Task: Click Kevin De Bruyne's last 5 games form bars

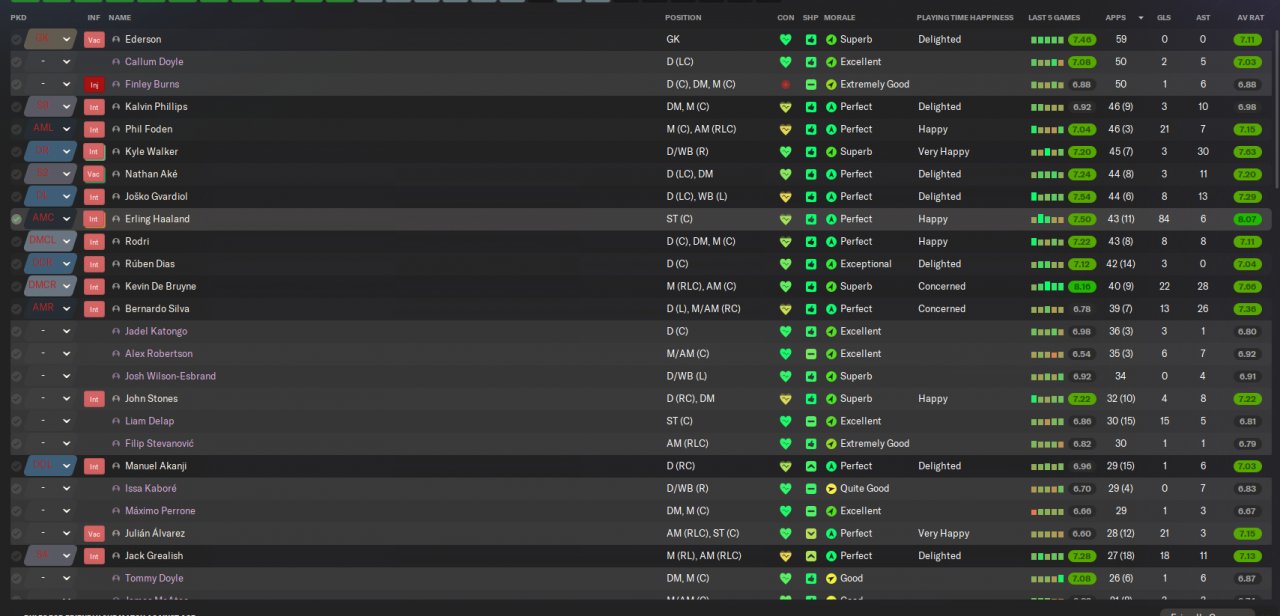Action: 1047,287
